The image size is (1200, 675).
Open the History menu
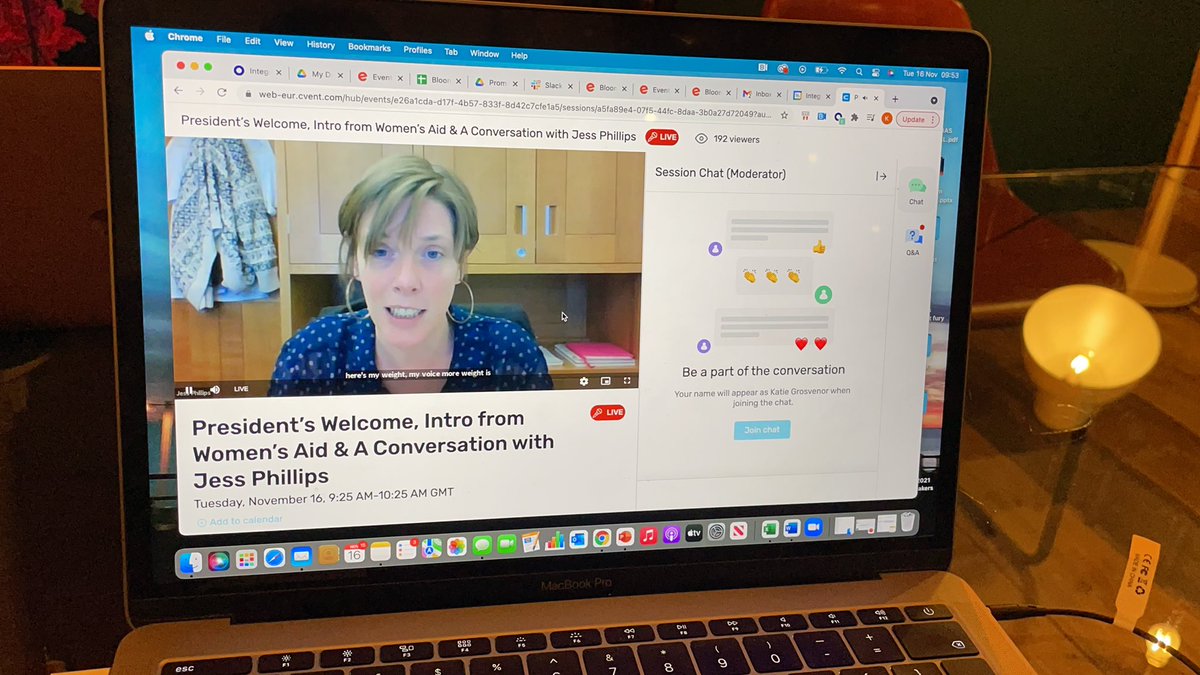point(321,45)
